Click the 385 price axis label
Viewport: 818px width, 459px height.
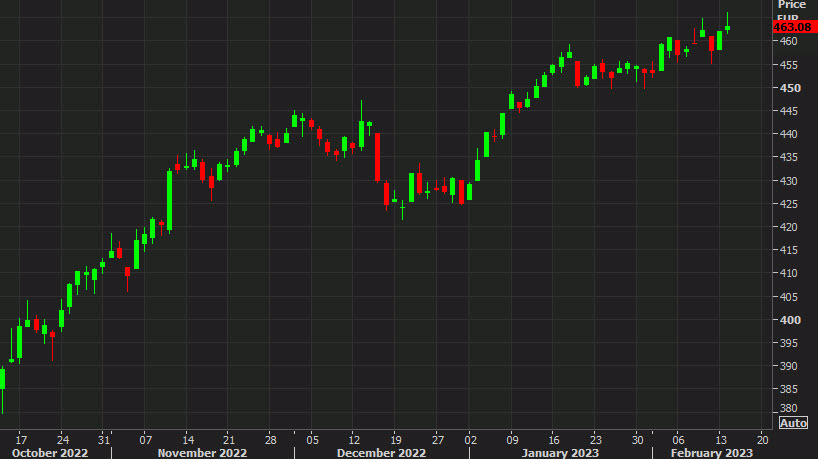click(x=789, y=389)
